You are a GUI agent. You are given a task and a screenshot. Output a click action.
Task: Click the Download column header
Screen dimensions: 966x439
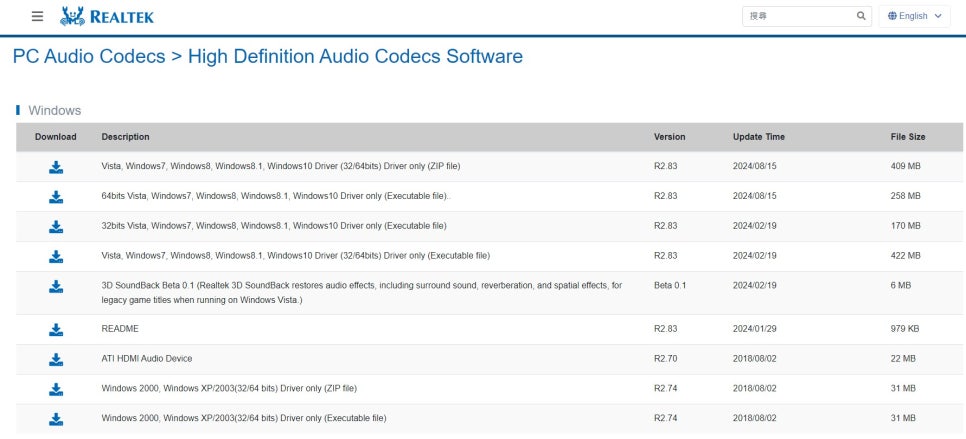point(56,137)
